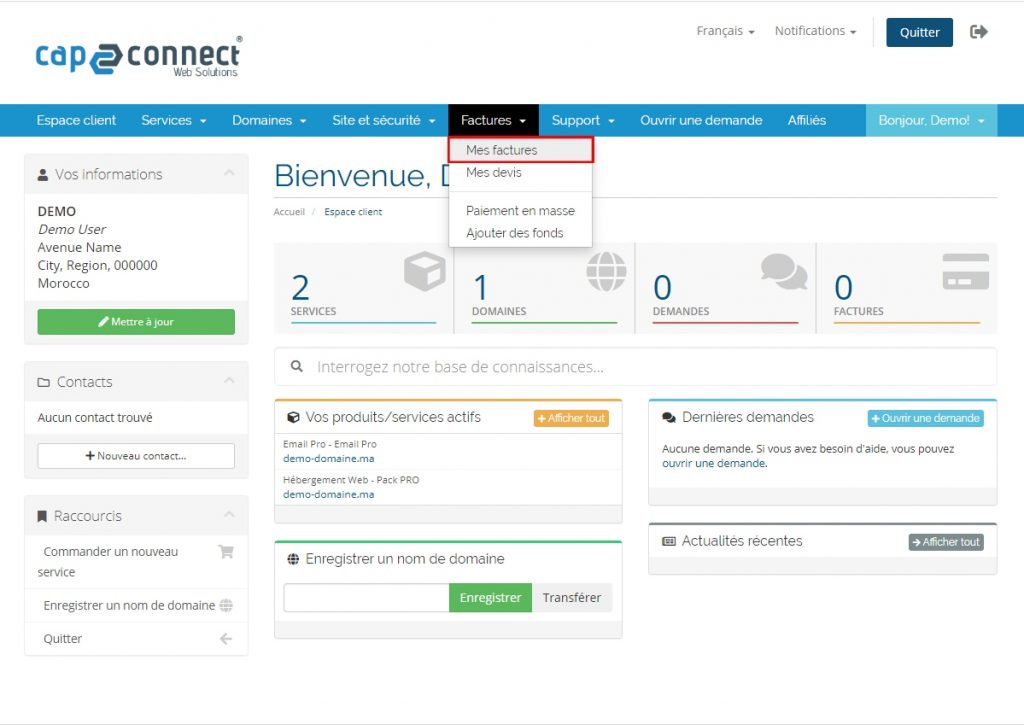This screenshot has width=1024, height=725.
Task: Choose Ajouter des fonds menu entry
Action: pos(514,233)
